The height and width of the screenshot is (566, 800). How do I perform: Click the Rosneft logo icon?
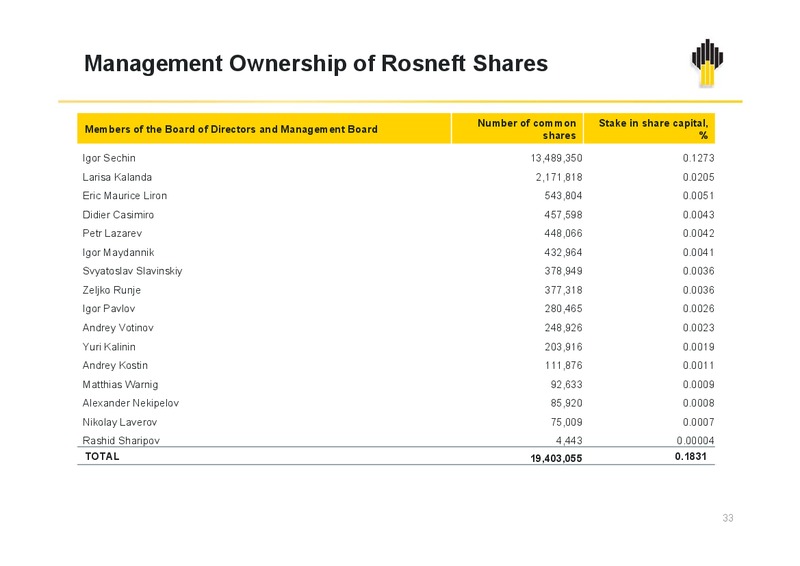[707, 62]
